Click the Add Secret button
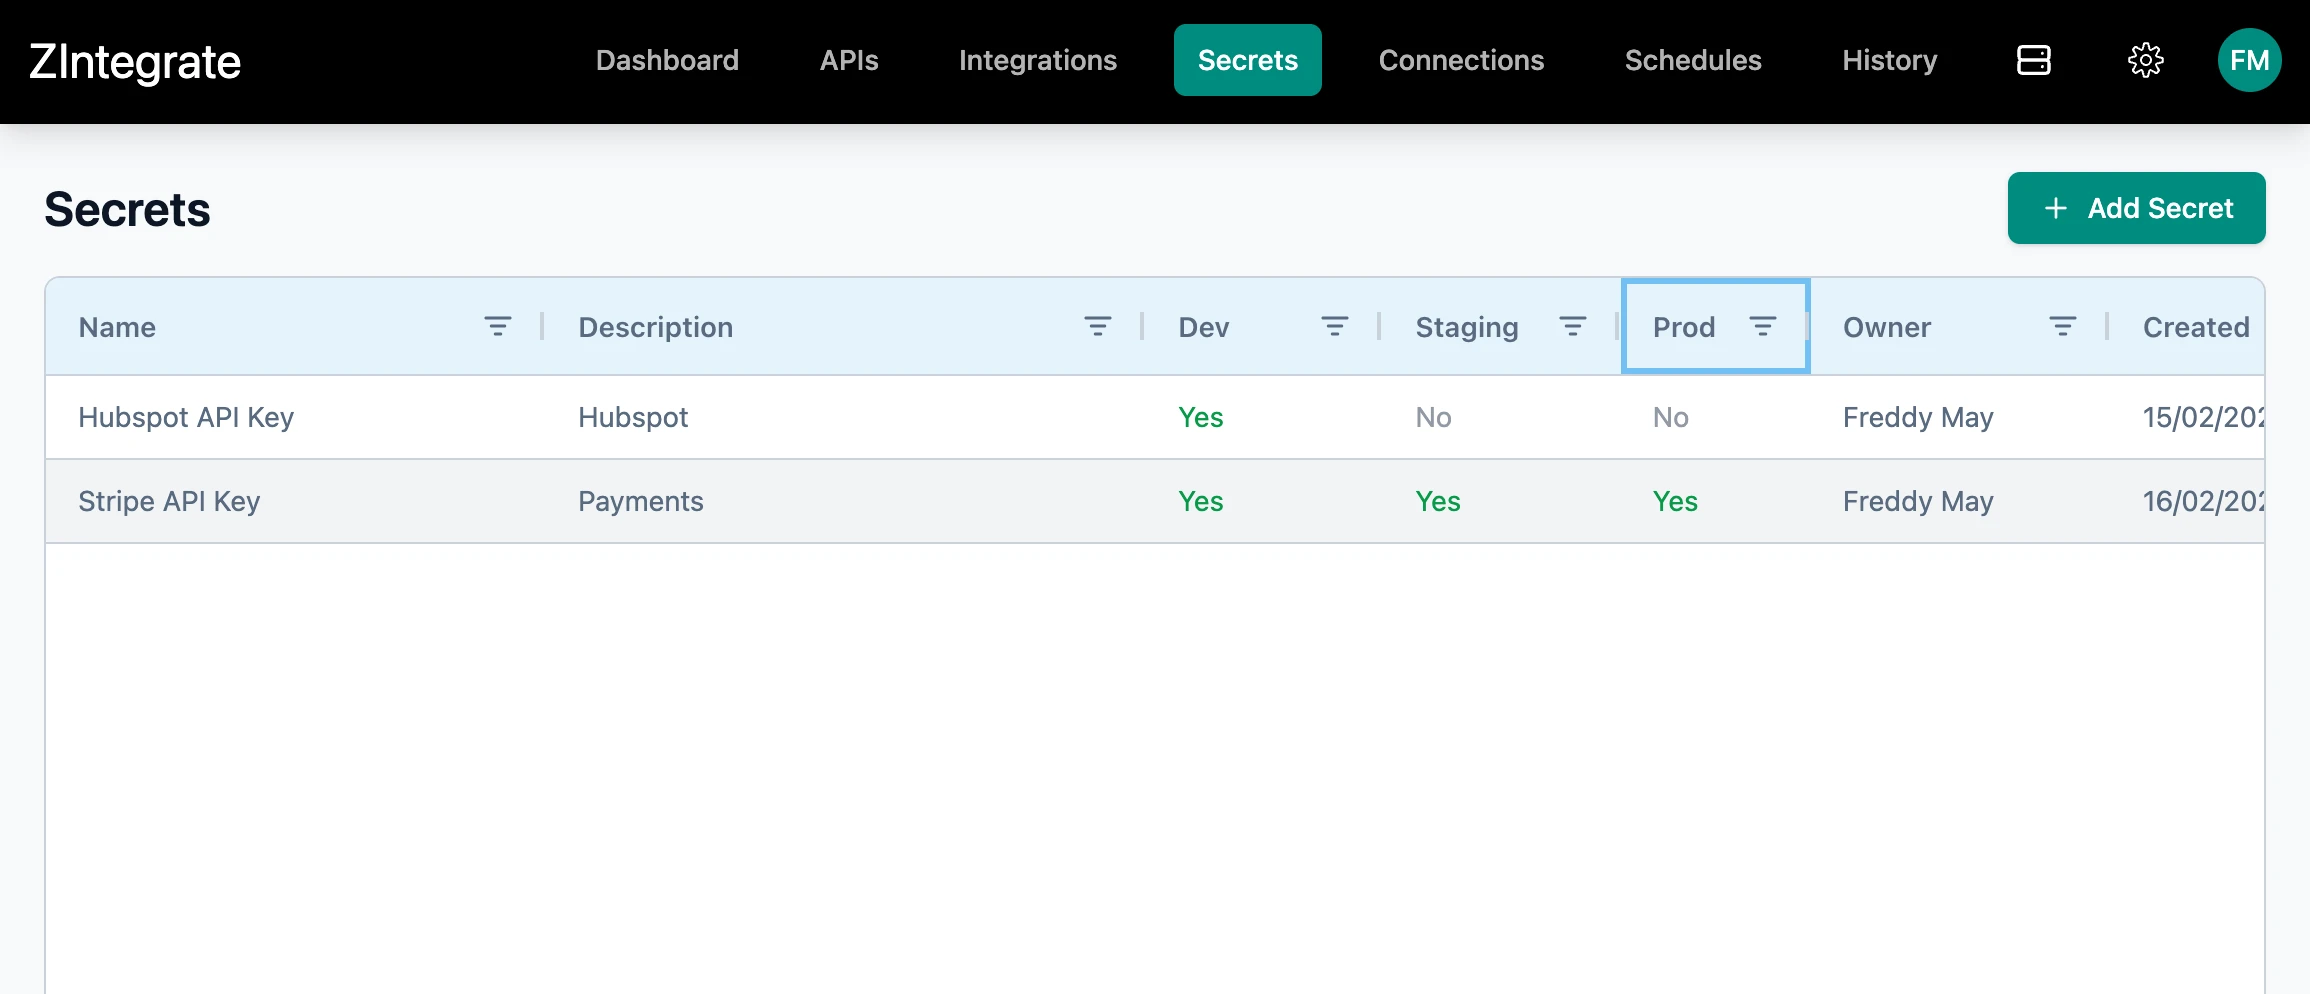2310x994 pixels. coord(2136,208)
